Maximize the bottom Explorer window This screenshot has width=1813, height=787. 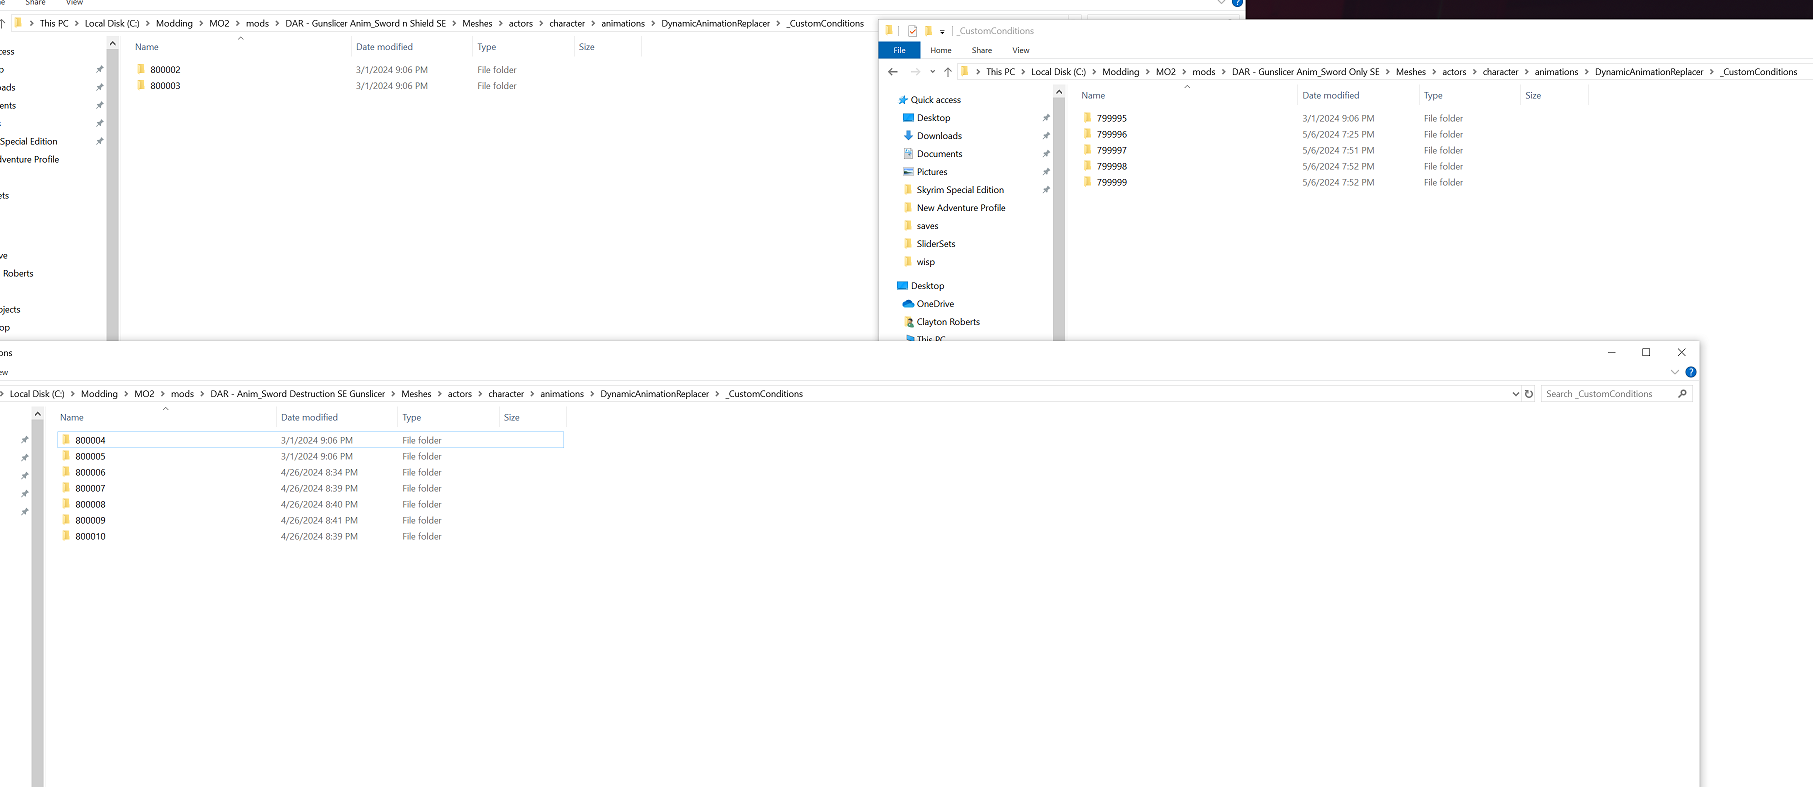[x=1646, y=352]
